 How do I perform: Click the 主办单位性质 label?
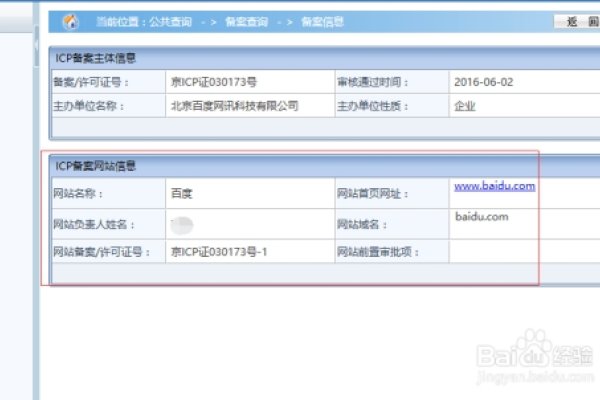tap(373, 106)
